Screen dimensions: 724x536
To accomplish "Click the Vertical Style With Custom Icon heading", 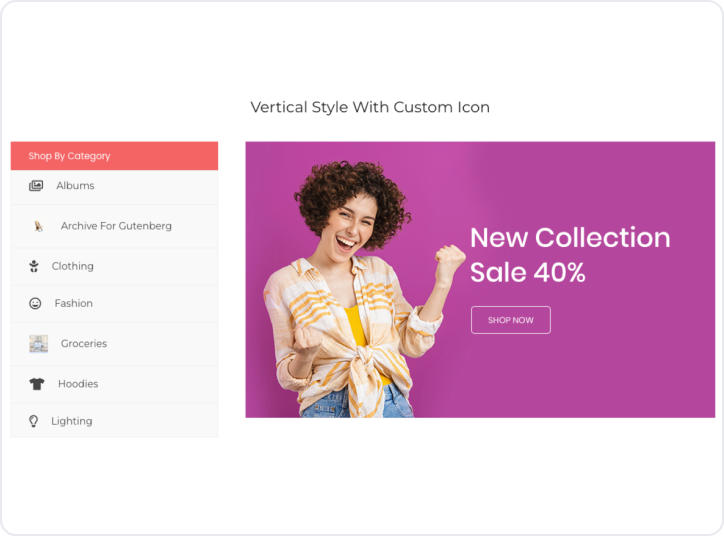I will tap(370, 107).
